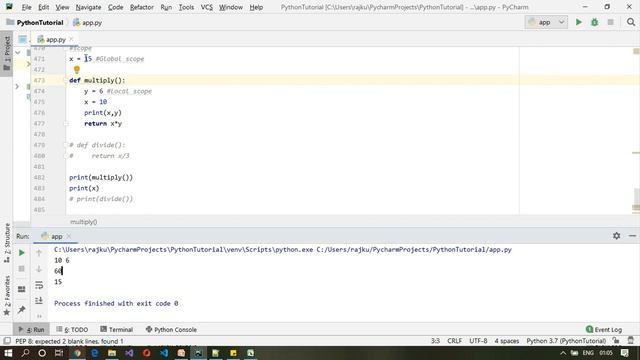Show more Run panel actions double-arrow
The width and height of the screenshot is (640, 360).
click(x=39, y=316)
